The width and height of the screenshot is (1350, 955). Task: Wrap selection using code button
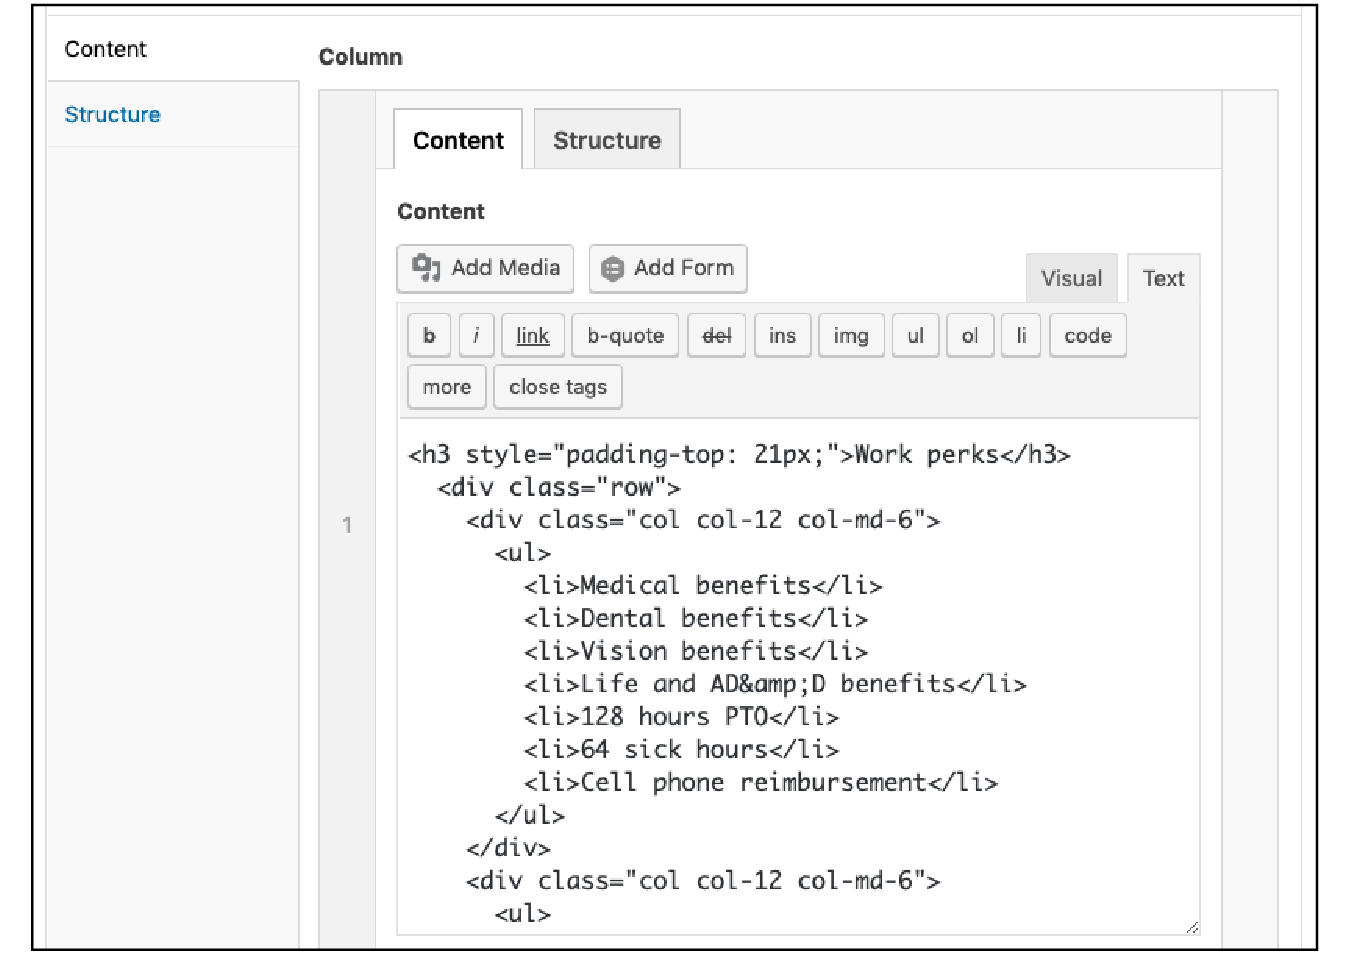(x=1087, y=336)
